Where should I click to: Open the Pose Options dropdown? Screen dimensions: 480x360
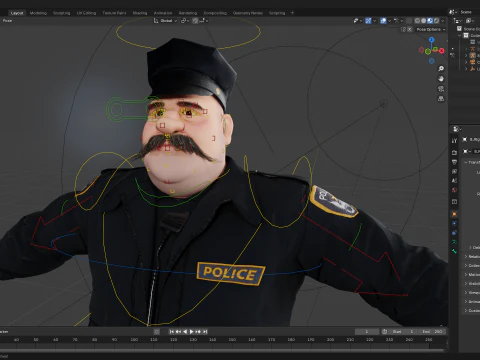431,29
